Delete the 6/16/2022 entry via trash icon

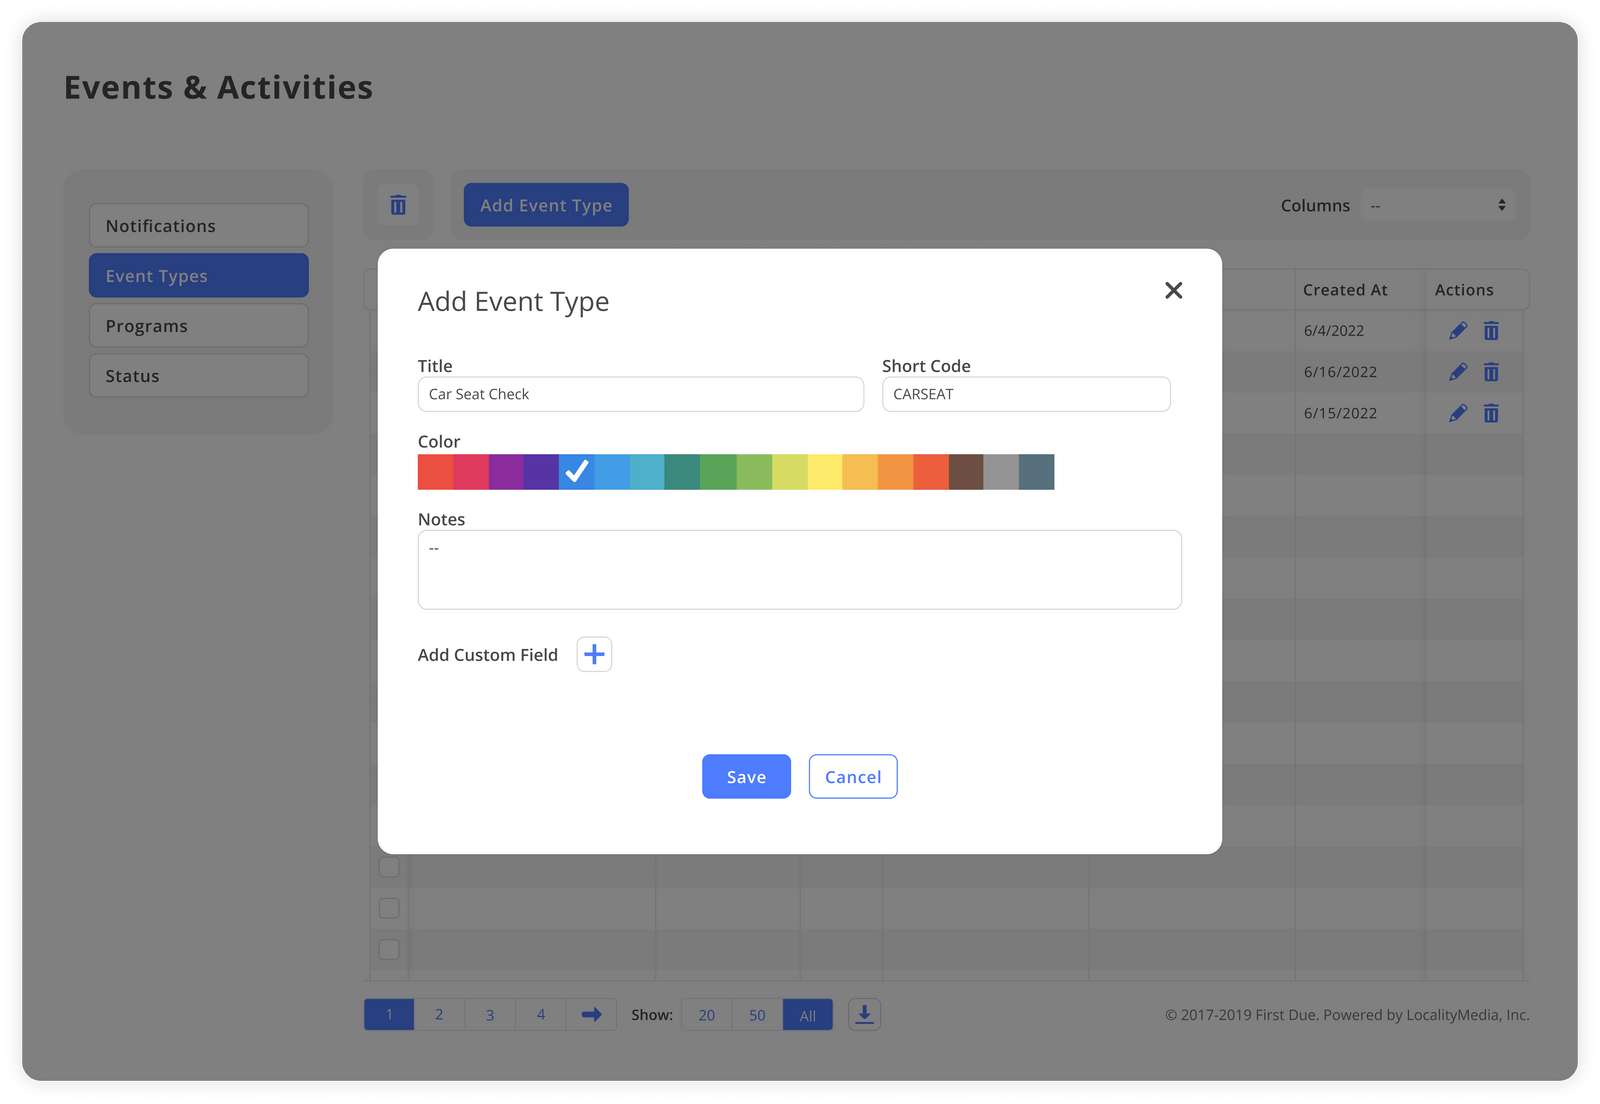click(1491, 371)
